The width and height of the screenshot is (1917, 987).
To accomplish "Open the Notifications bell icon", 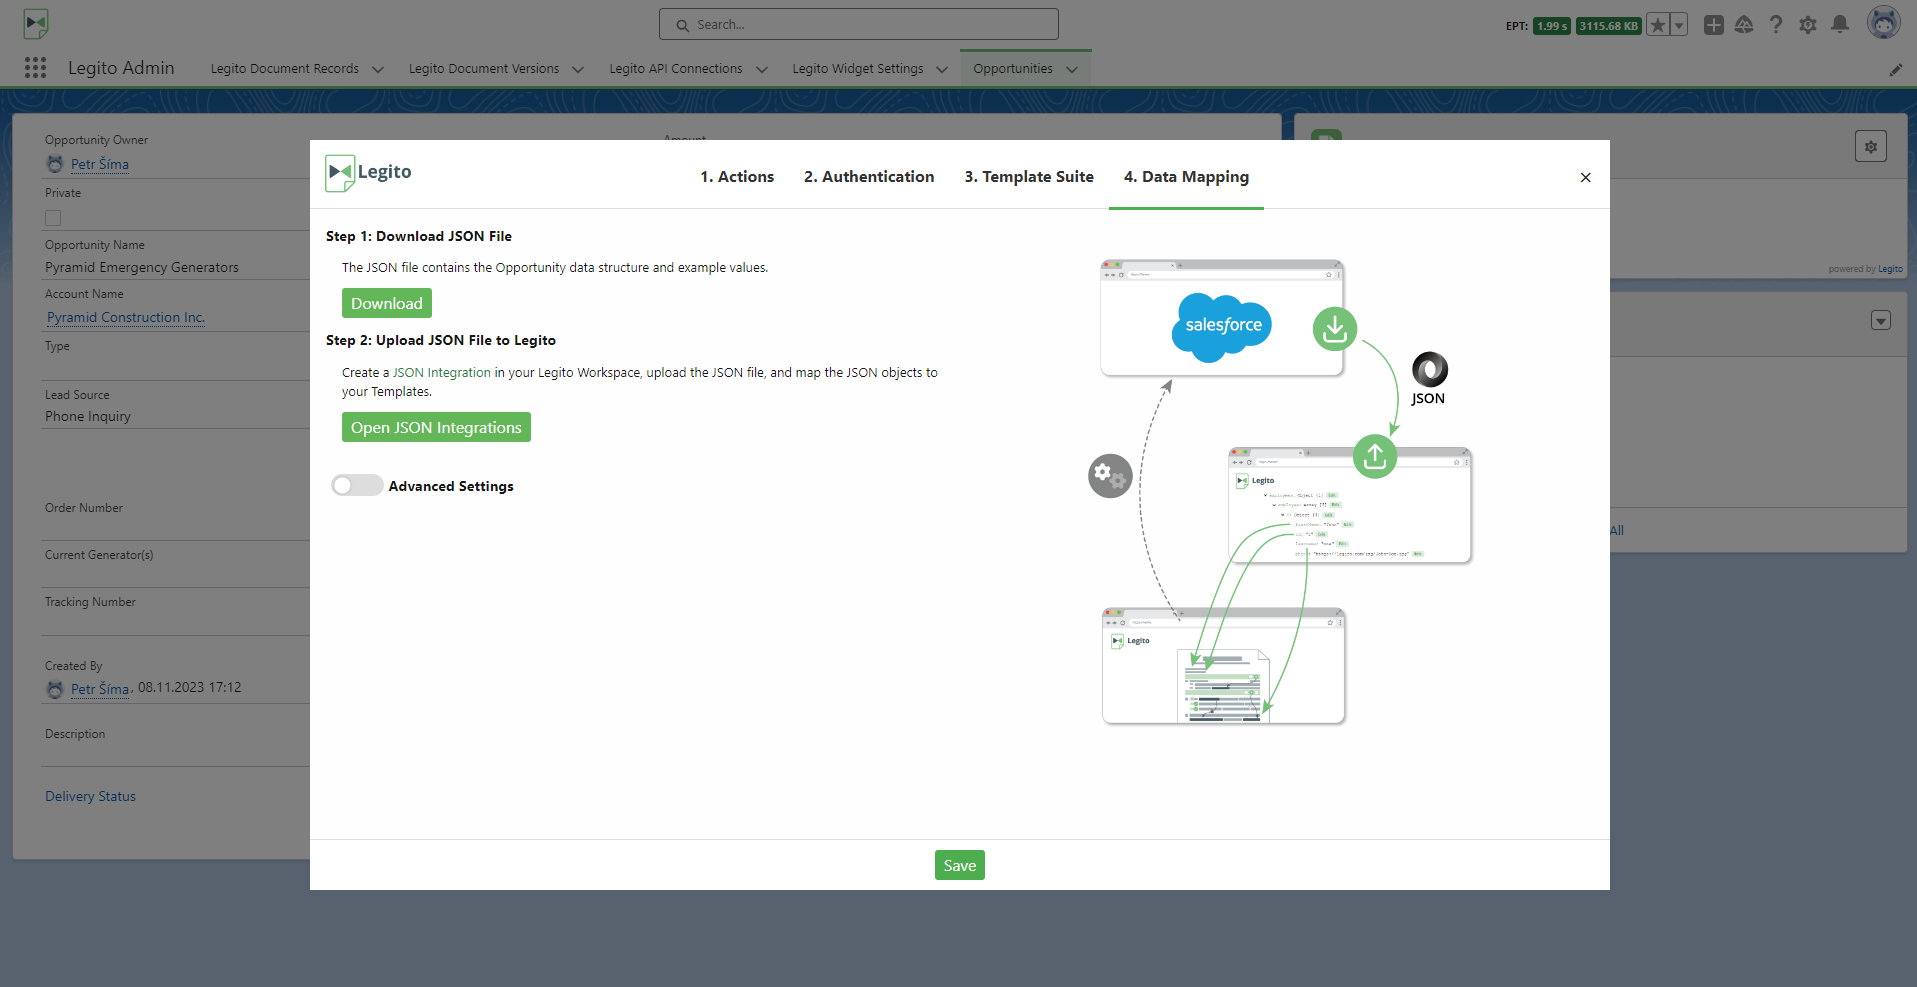I will (x=1840, y=25).
